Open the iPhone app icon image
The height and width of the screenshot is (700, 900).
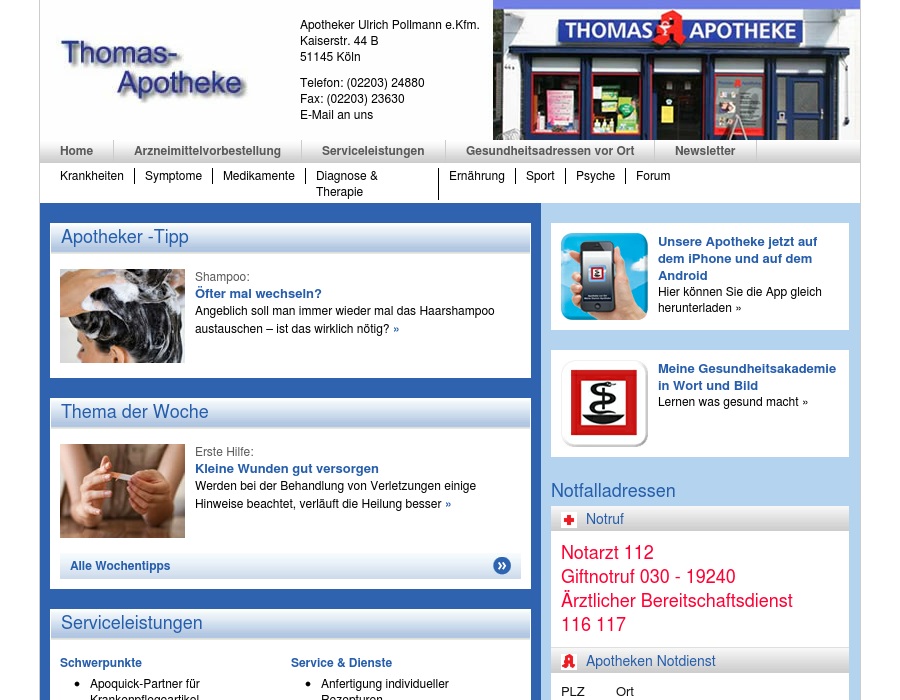pos(604,276)
